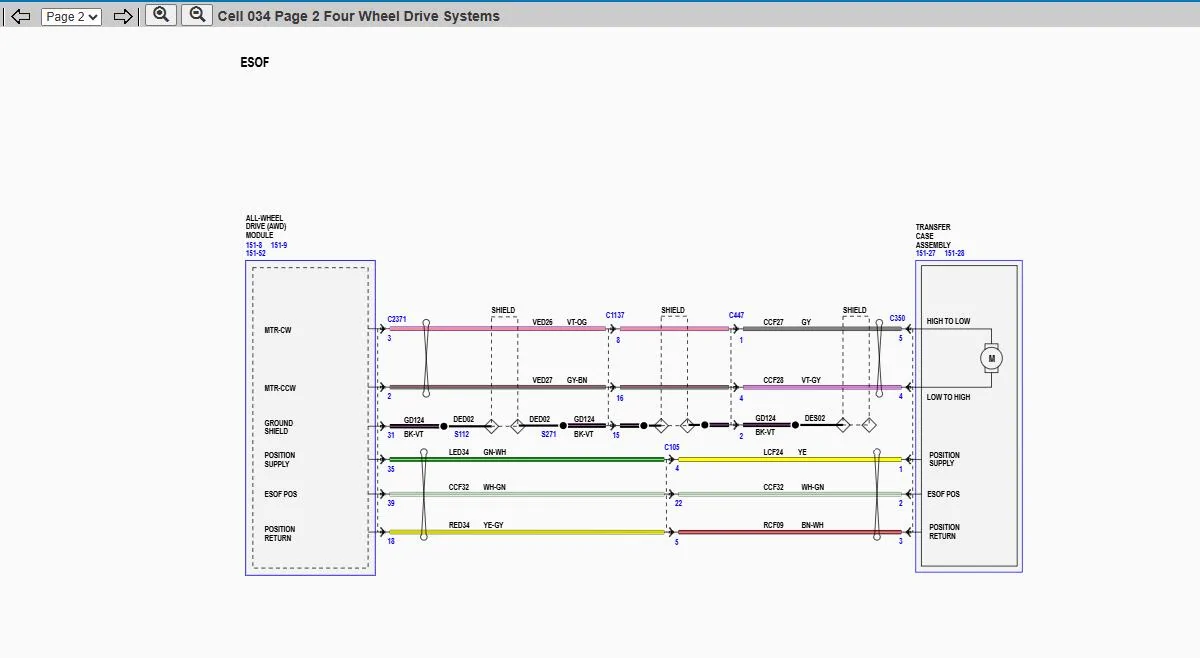Follow the 151-27 transfer case link

926,253
